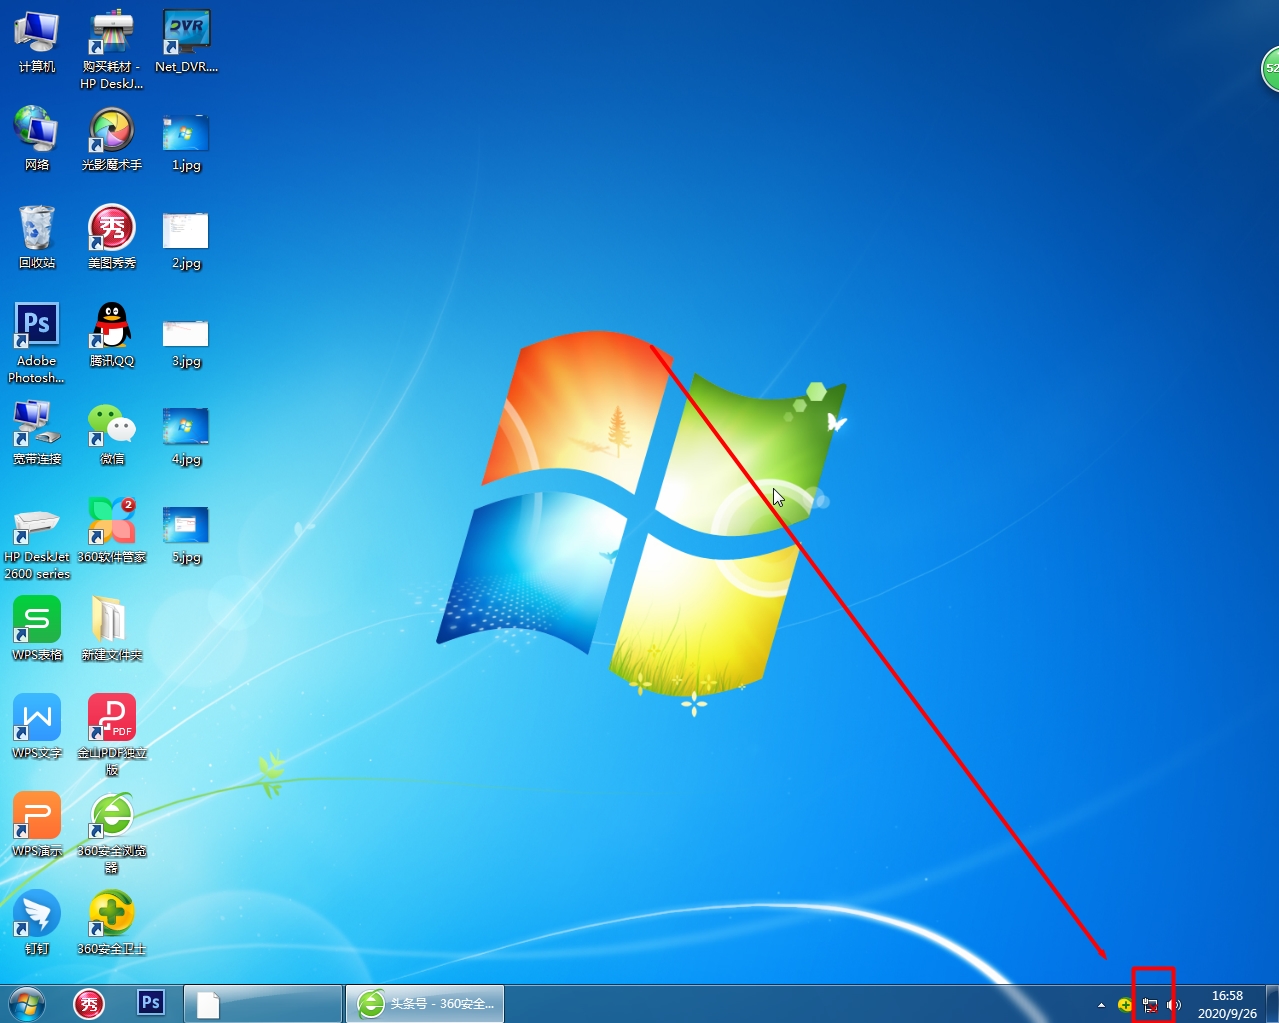Select the 微信 WeChat icon
The image size is (1279, 1023).
[112, 433]
